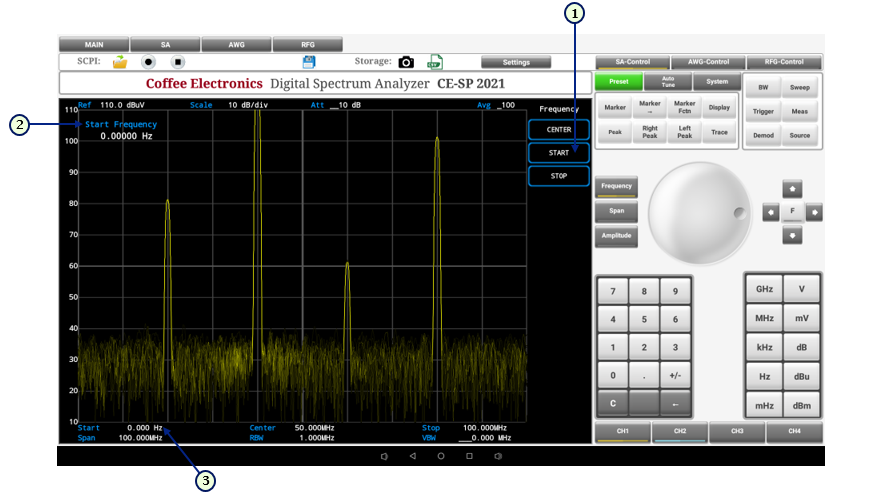This screenshot has width=880, height=495.
Task: Tap the Android home circle button
Action: click(x=441, y=456)
